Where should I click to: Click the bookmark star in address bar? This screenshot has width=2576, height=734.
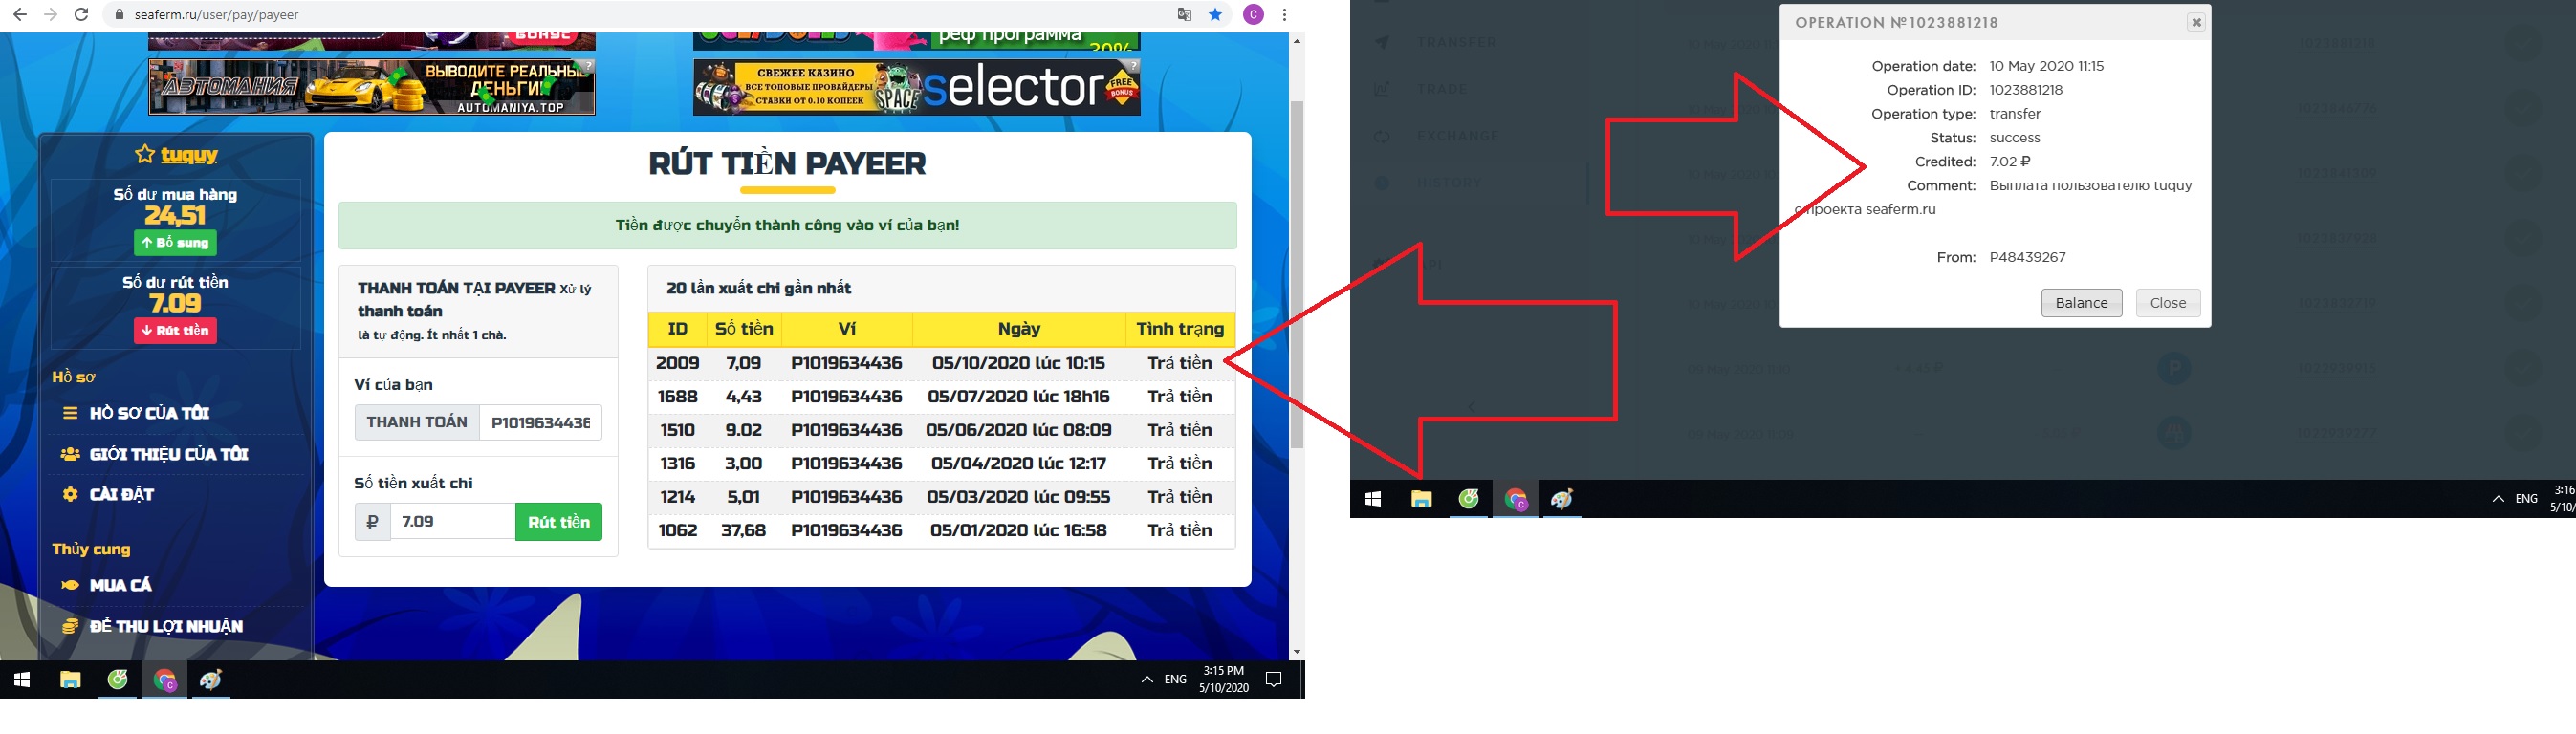1216,15
